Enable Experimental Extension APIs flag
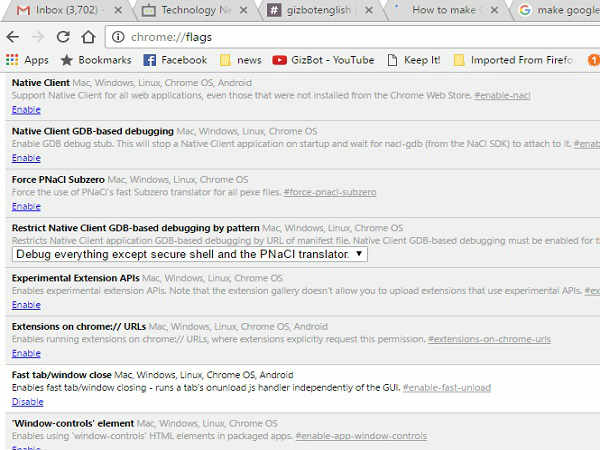This screenshot has height=450, width=600. pos(26,304)
